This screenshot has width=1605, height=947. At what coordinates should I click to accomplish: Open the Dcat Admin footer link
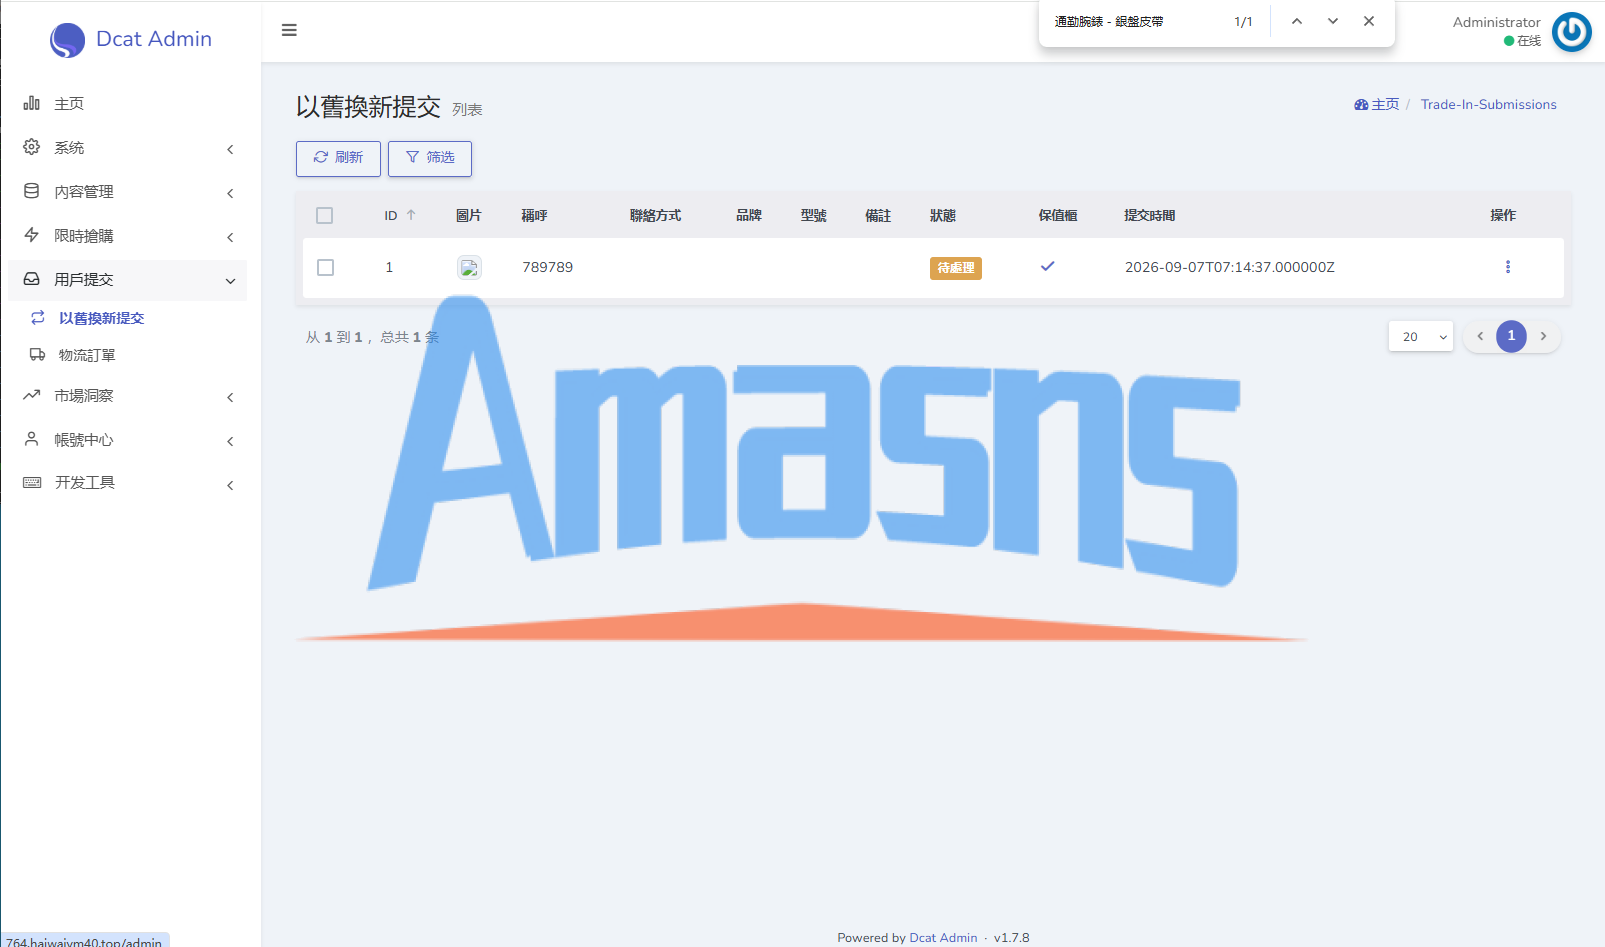coord(943,937)
